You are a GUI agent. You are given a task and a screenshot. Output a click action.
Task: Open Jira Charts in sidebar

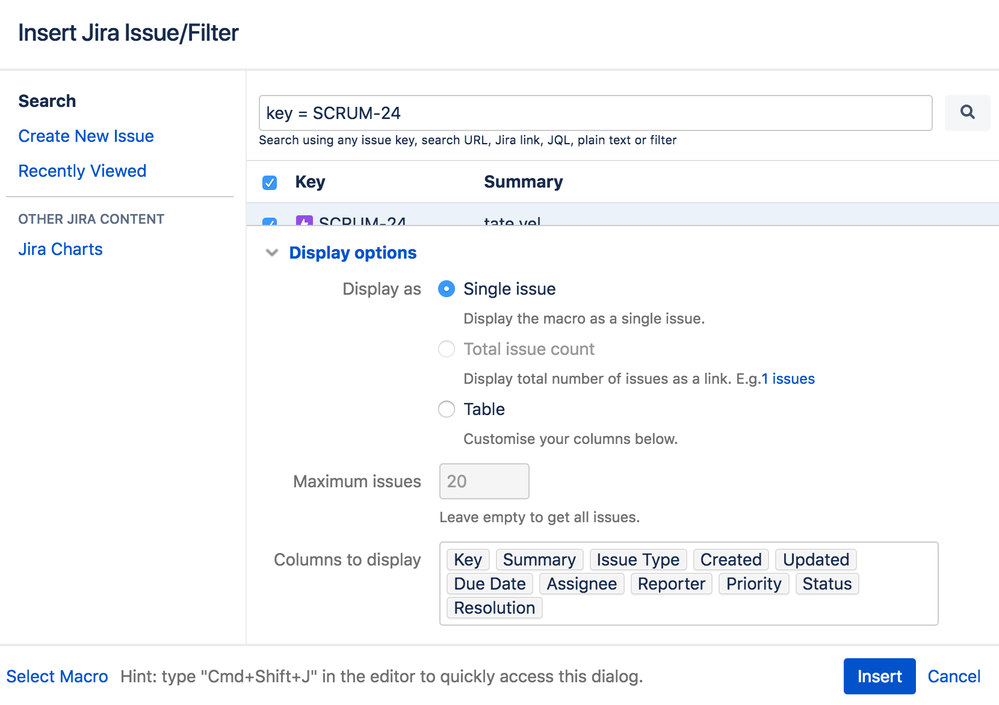pos(61,249)
